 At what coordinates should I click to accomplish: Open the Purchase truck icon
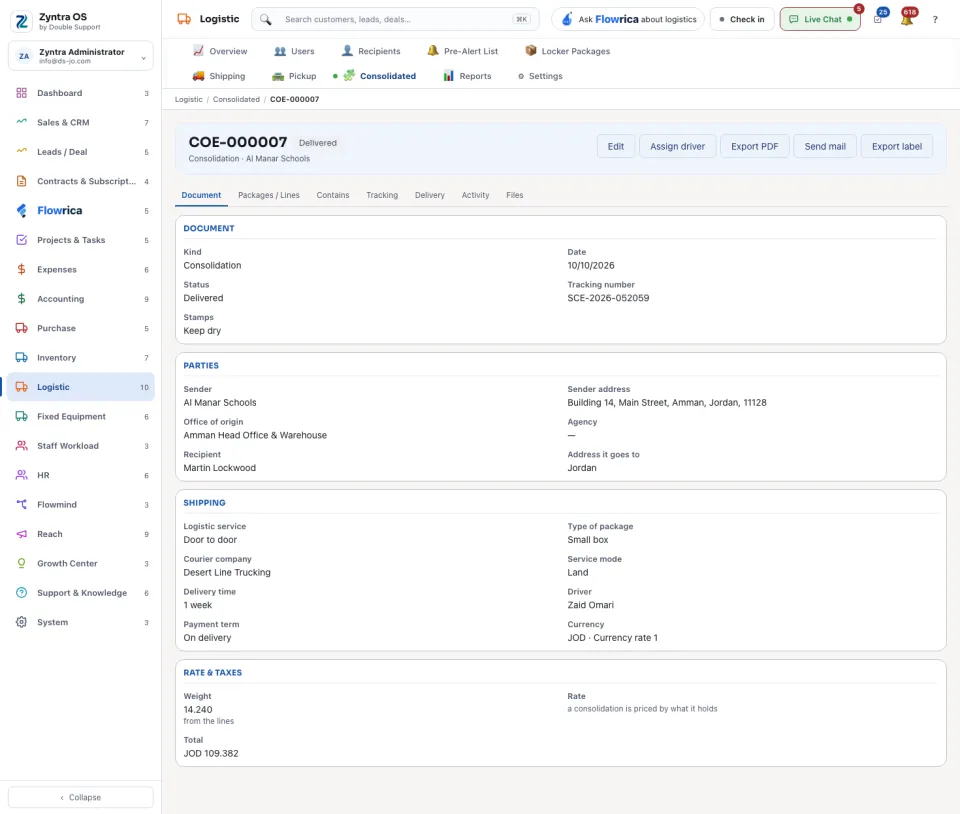coord(21,328)
